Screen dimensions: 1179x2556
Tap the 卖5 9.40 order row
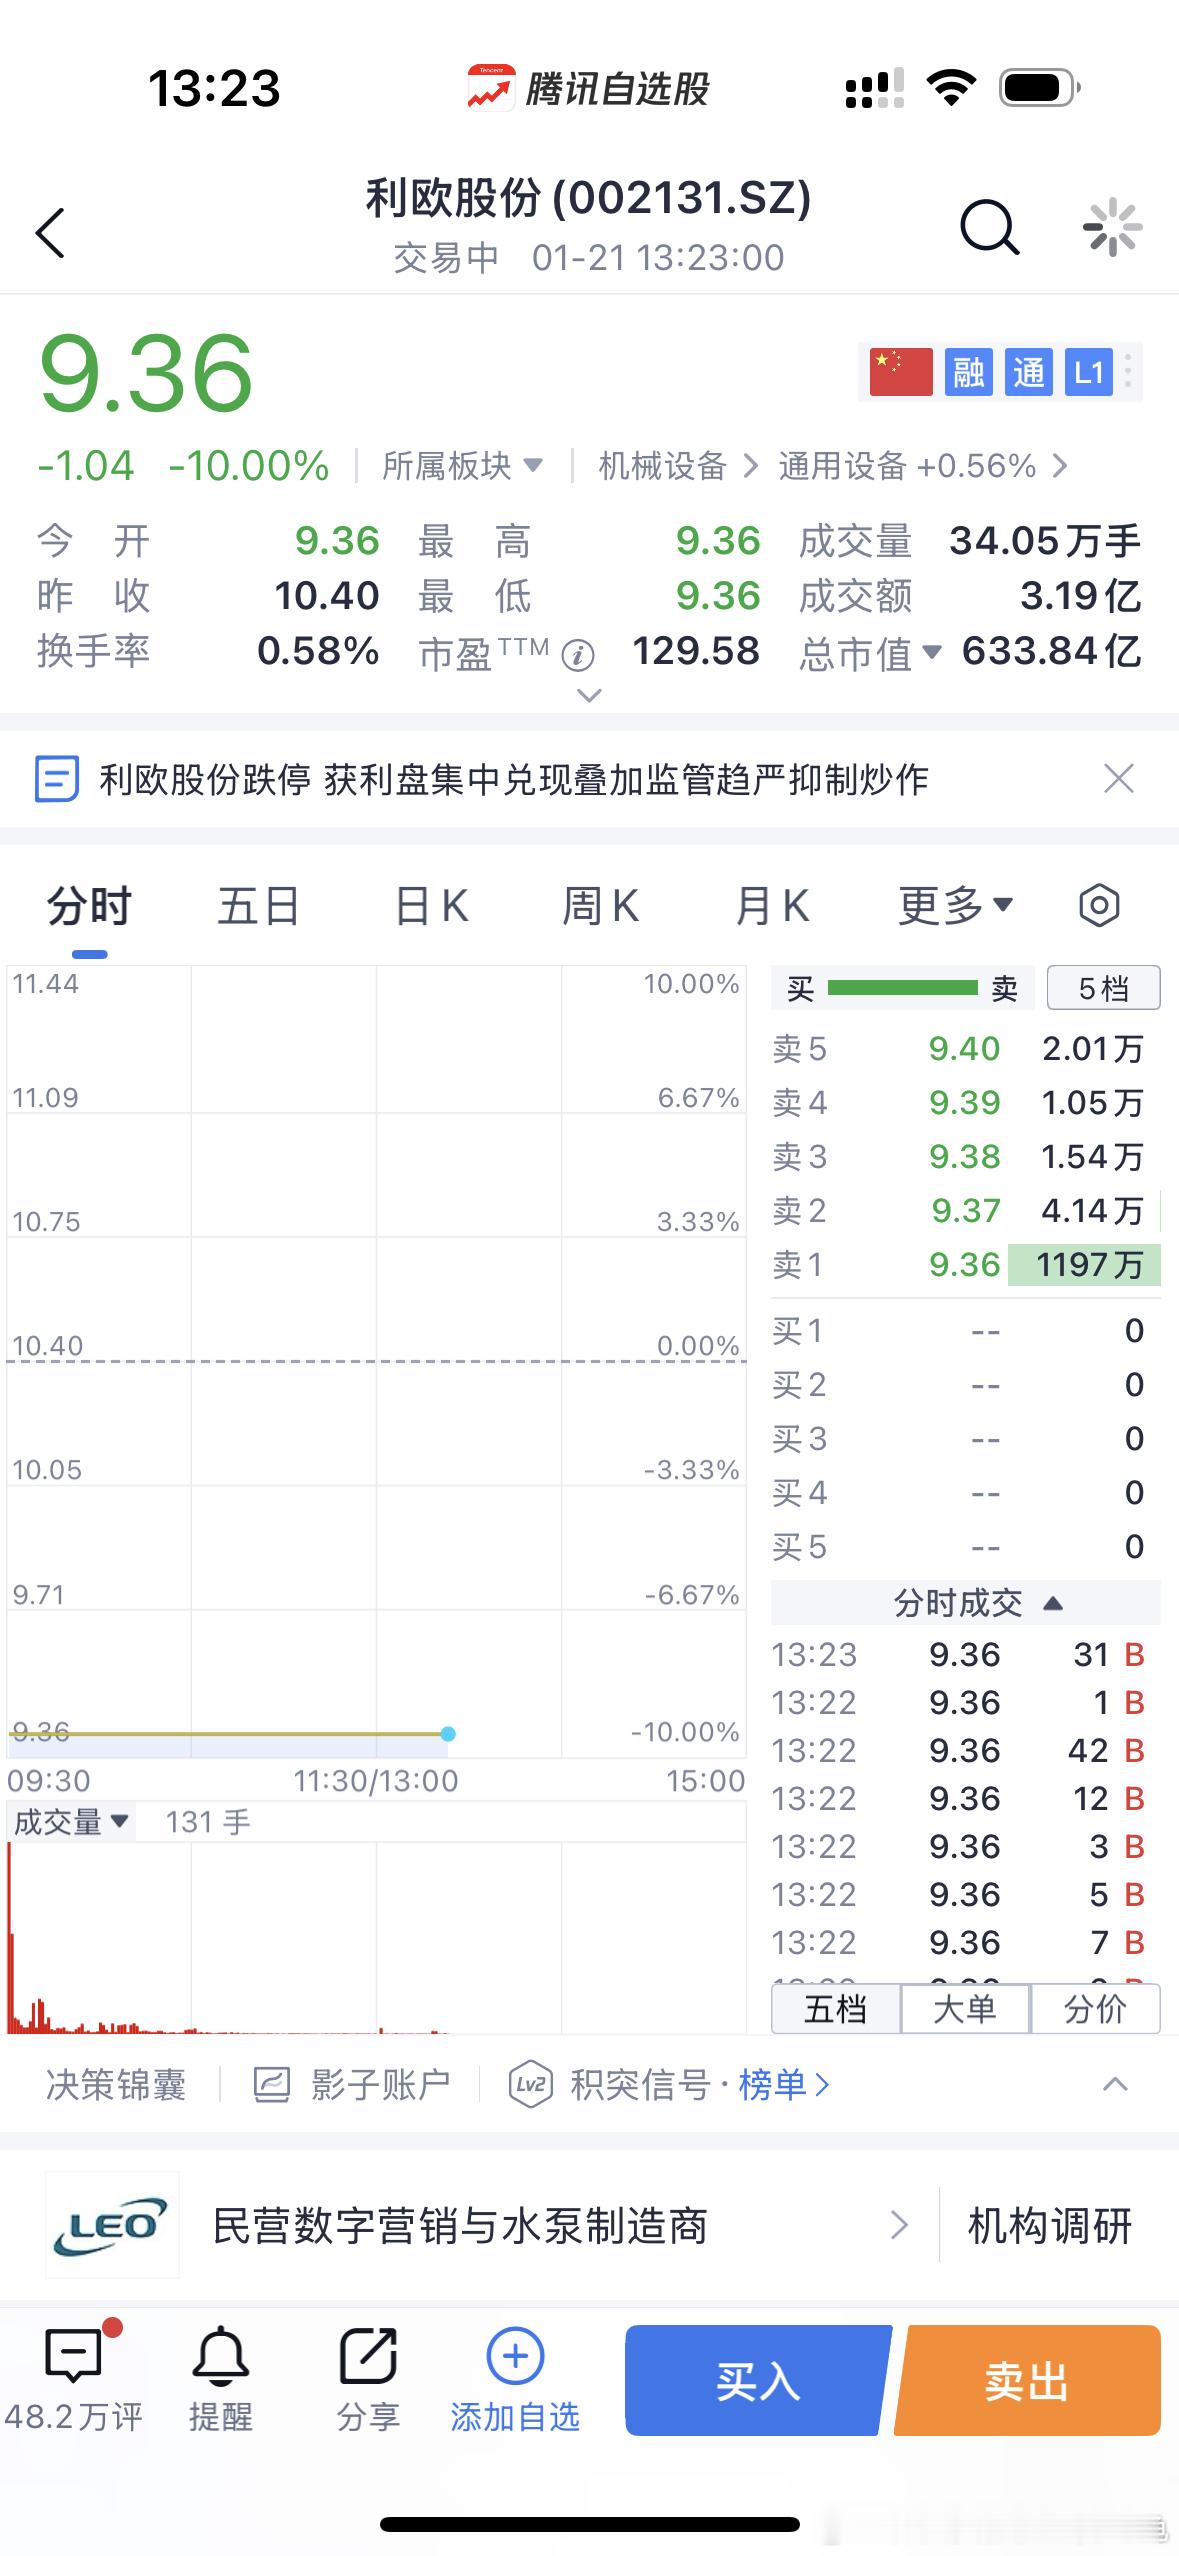pyautogui.click(x=965, y=1048)
